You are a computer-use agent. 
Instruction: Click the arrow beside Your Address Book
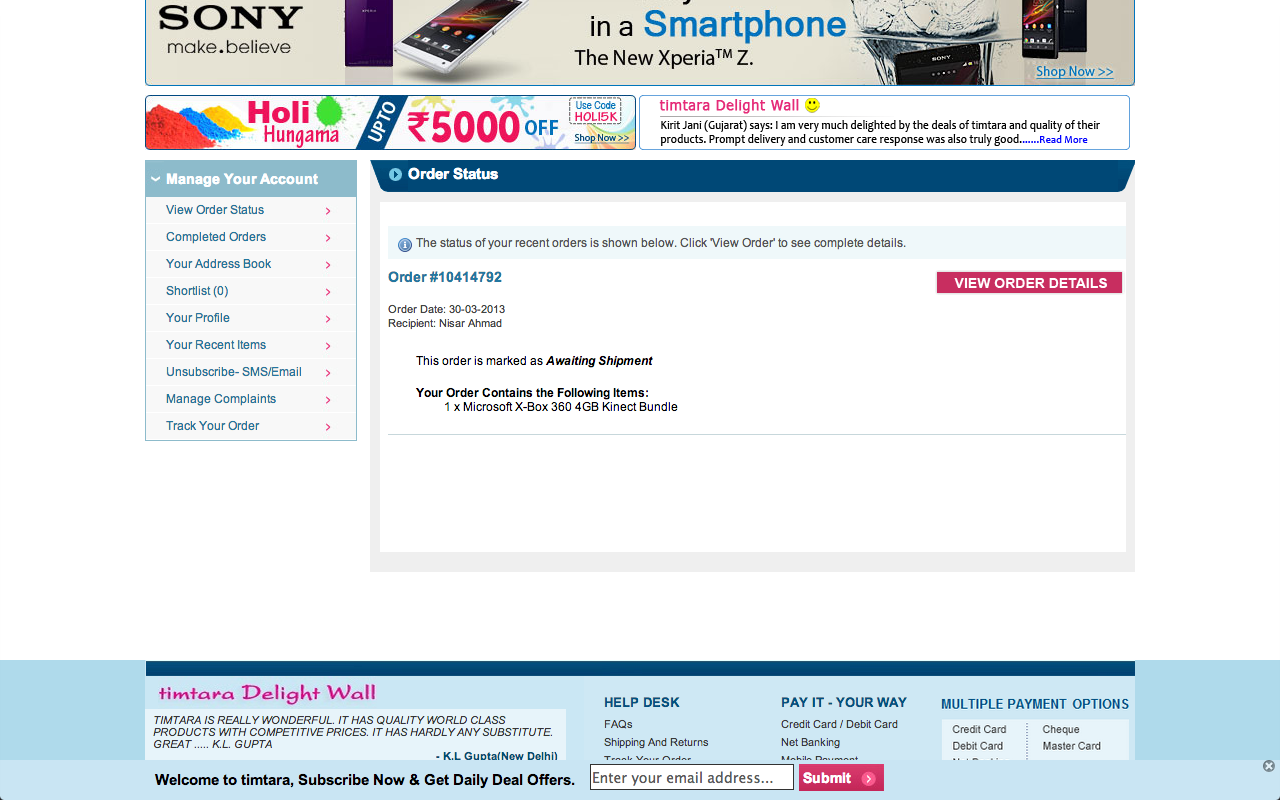[x=328, y=265]
